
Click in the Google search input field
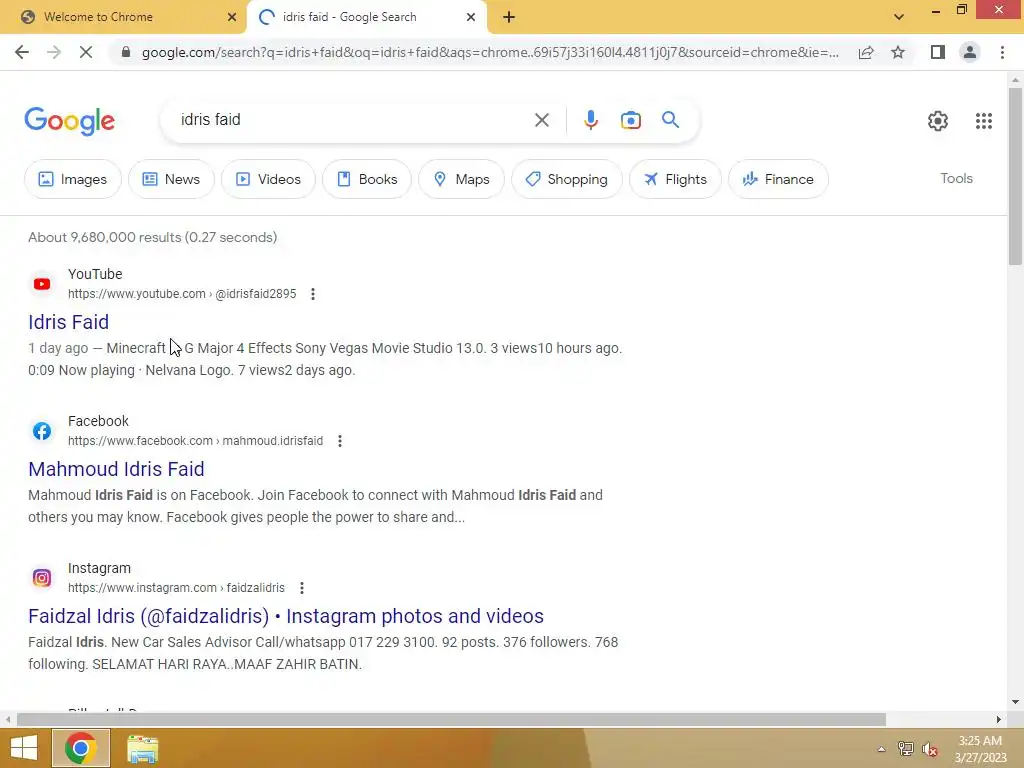click(x=353, y=120)
